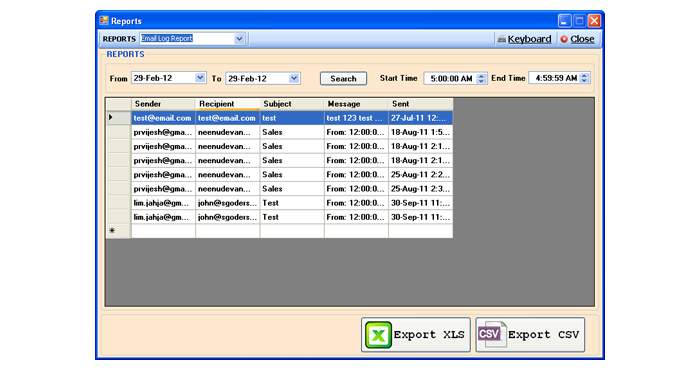Click the green Excel icon on Export XLS
The width and height of the screenshot is (700, 371).
pos(378,335)
